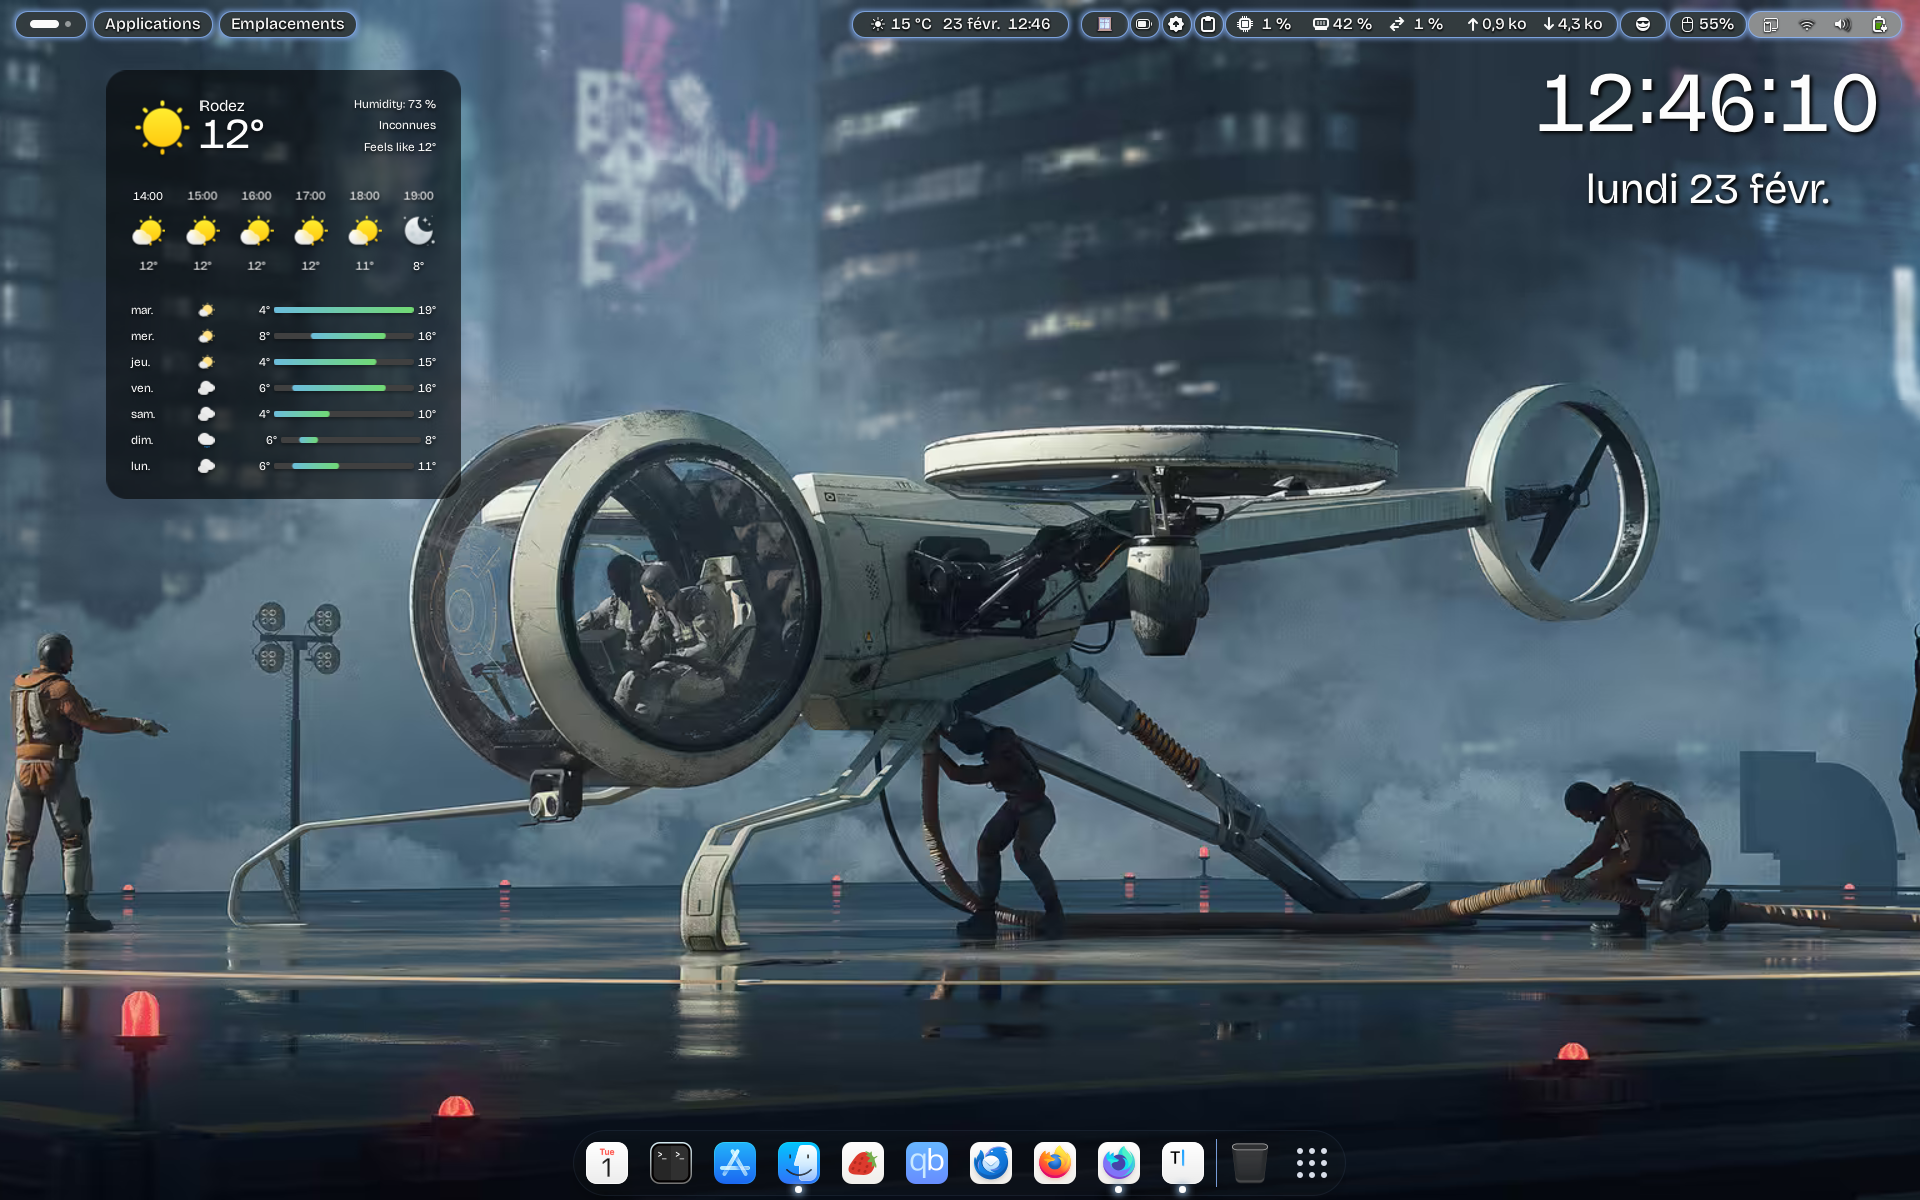Image resolution: width=1920 pixels, height=1200 pixels.
Task: Open the Applications menu
Action: pos(152,24)
